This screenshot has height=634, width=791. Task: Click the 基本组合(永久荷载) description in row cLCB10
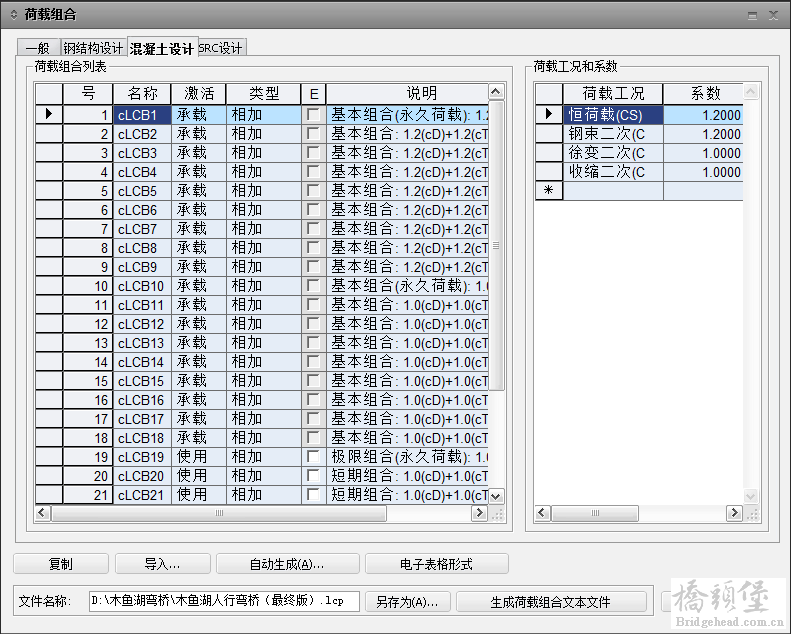pyautogui.click(x=408, y=285)
